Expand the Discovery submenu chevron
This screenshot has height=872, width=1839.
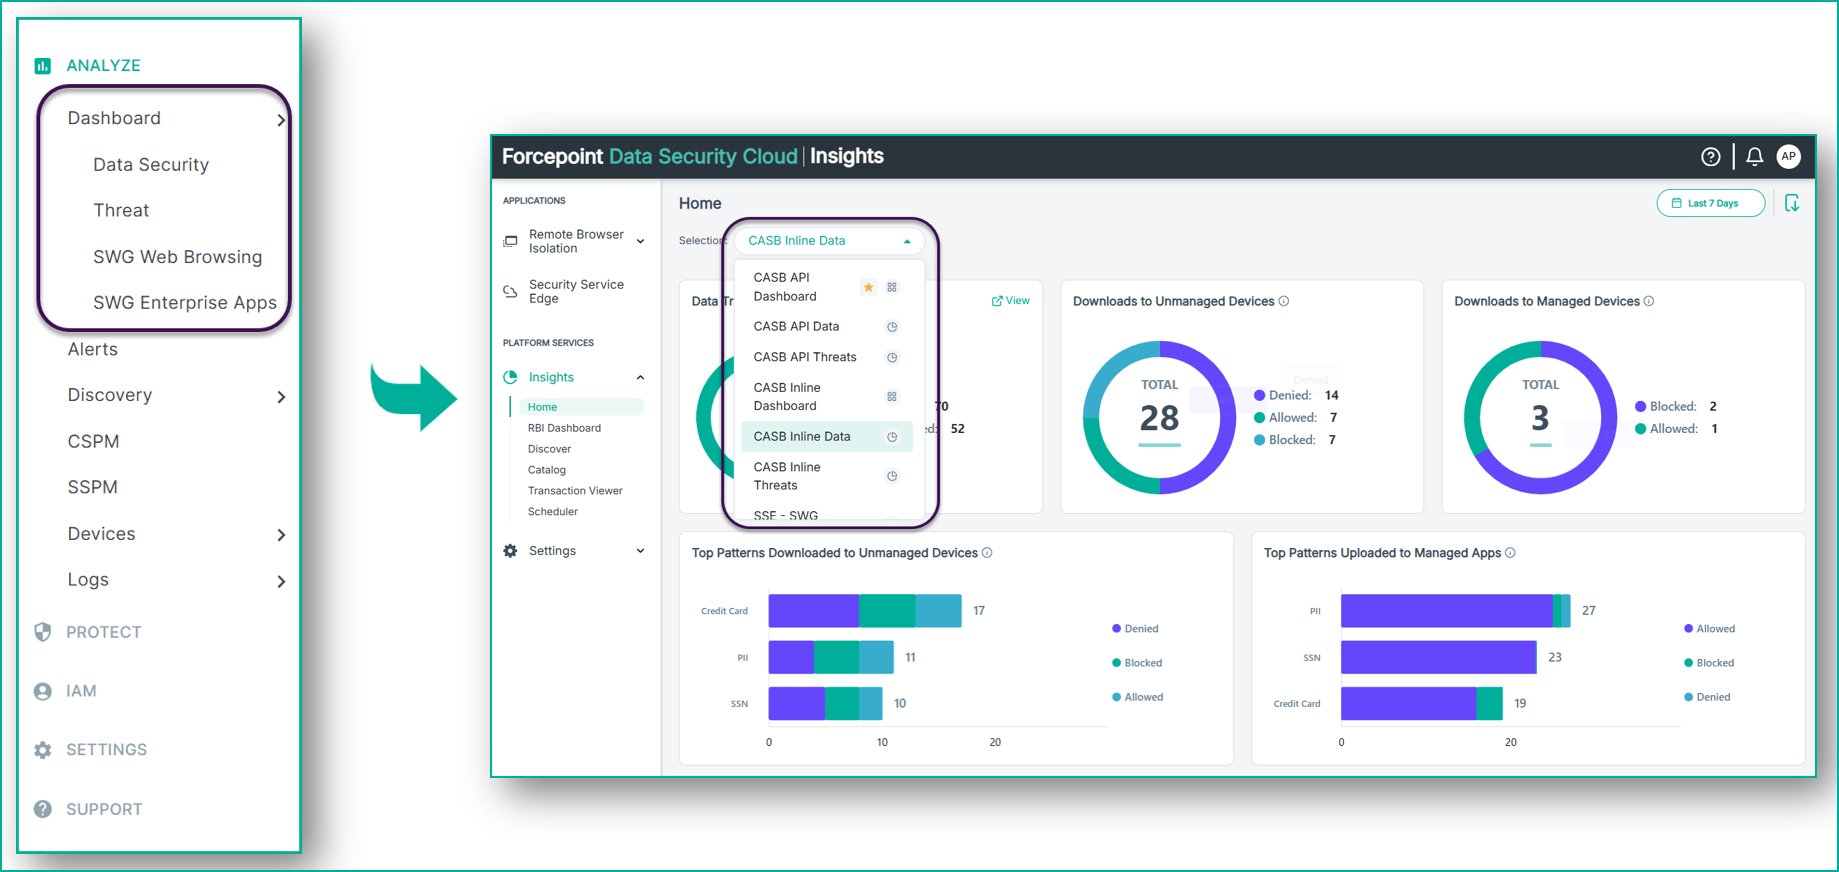281,397
